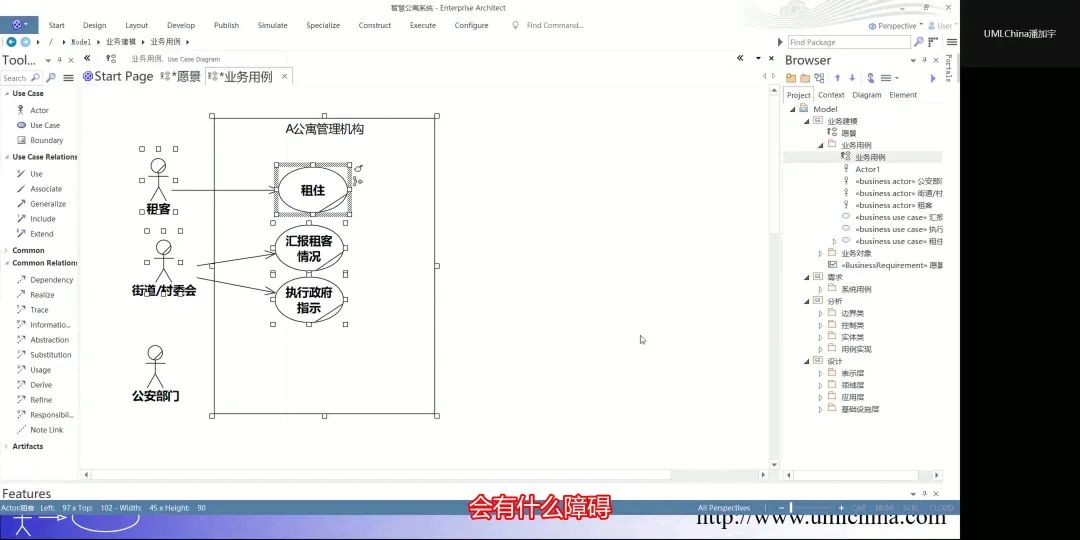The image size is (1080, 540).
Task: Switch to Browser Element tab
Action: click(903, 95)
